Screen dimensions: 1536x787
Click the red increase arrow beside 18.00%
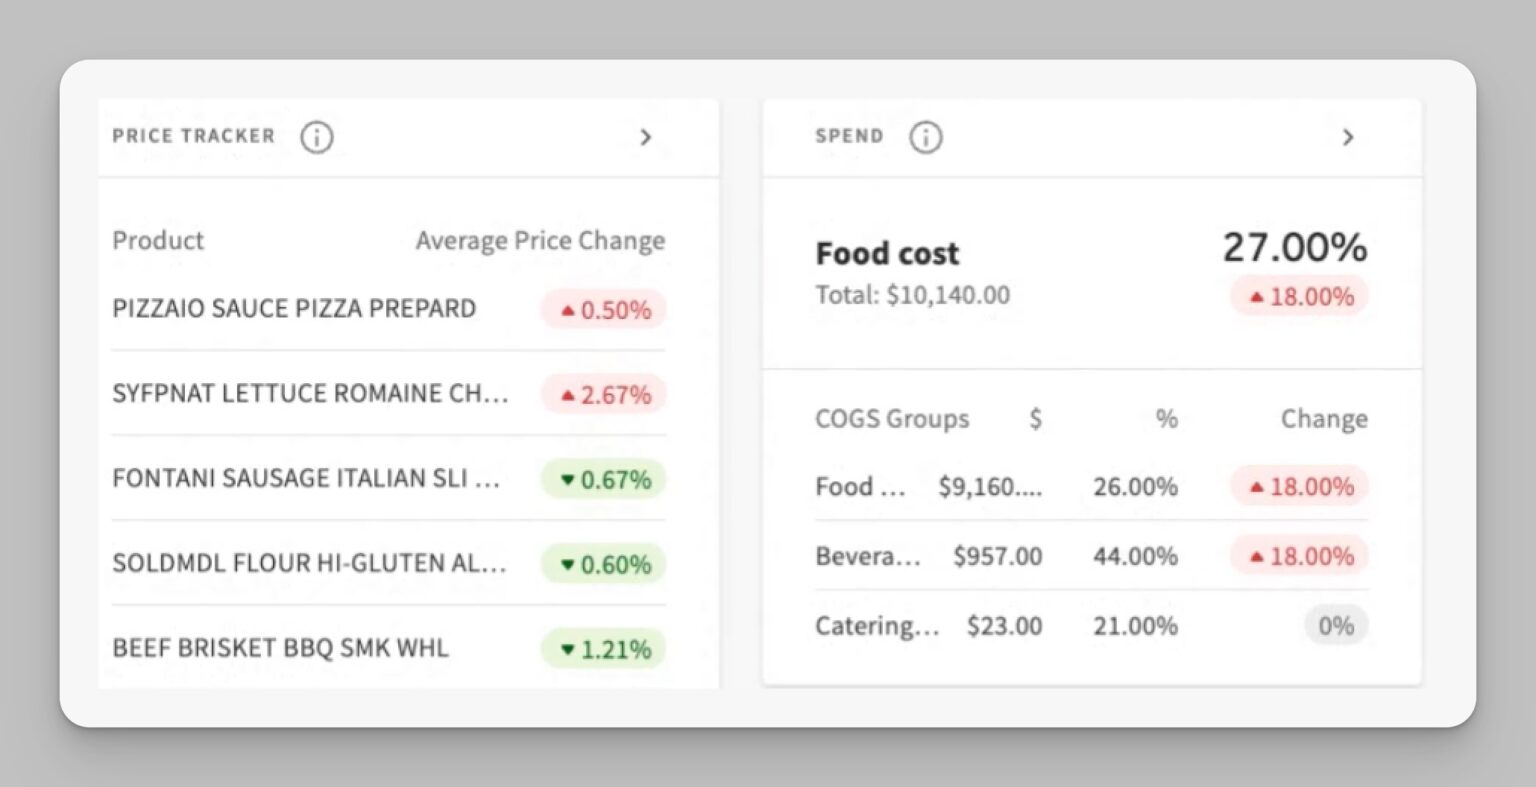tap(1256, 296)
